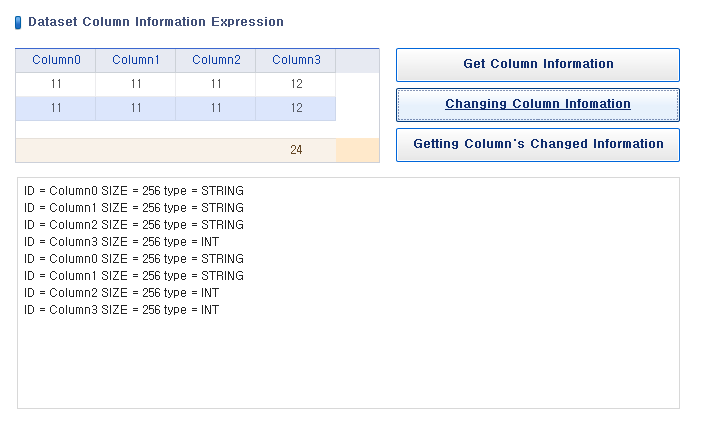Click first row cell under Column2
This screenshot has height=431, width=705.
pos(216,84)
